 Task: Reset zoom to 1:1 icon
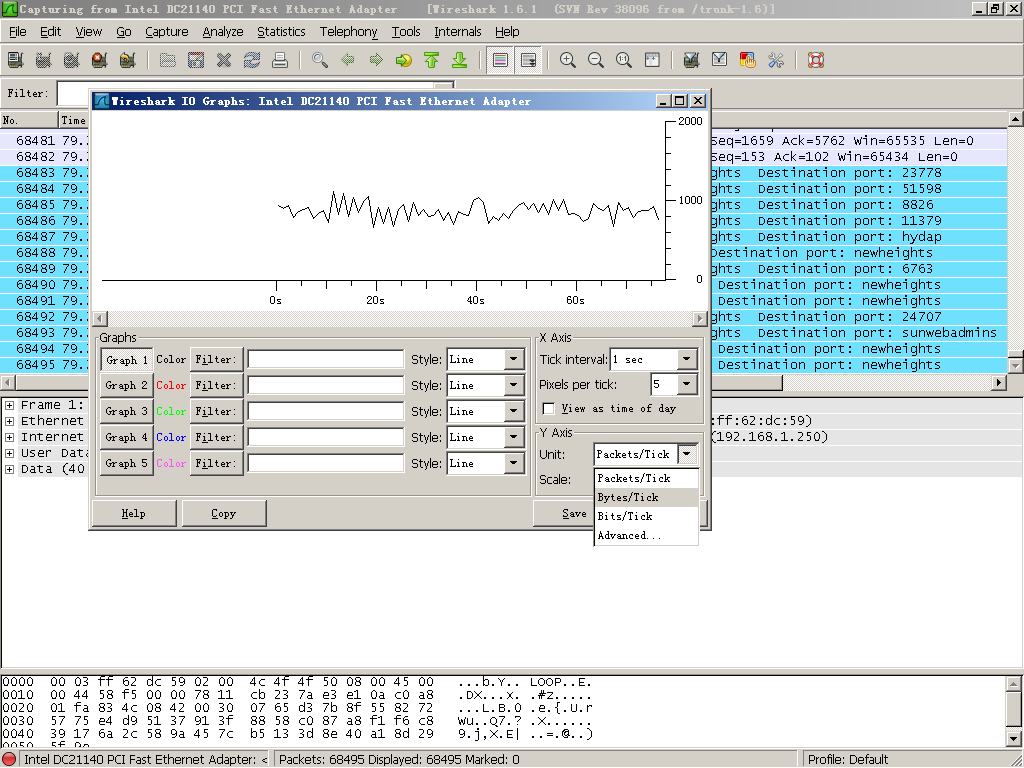(x=624, y=60)
